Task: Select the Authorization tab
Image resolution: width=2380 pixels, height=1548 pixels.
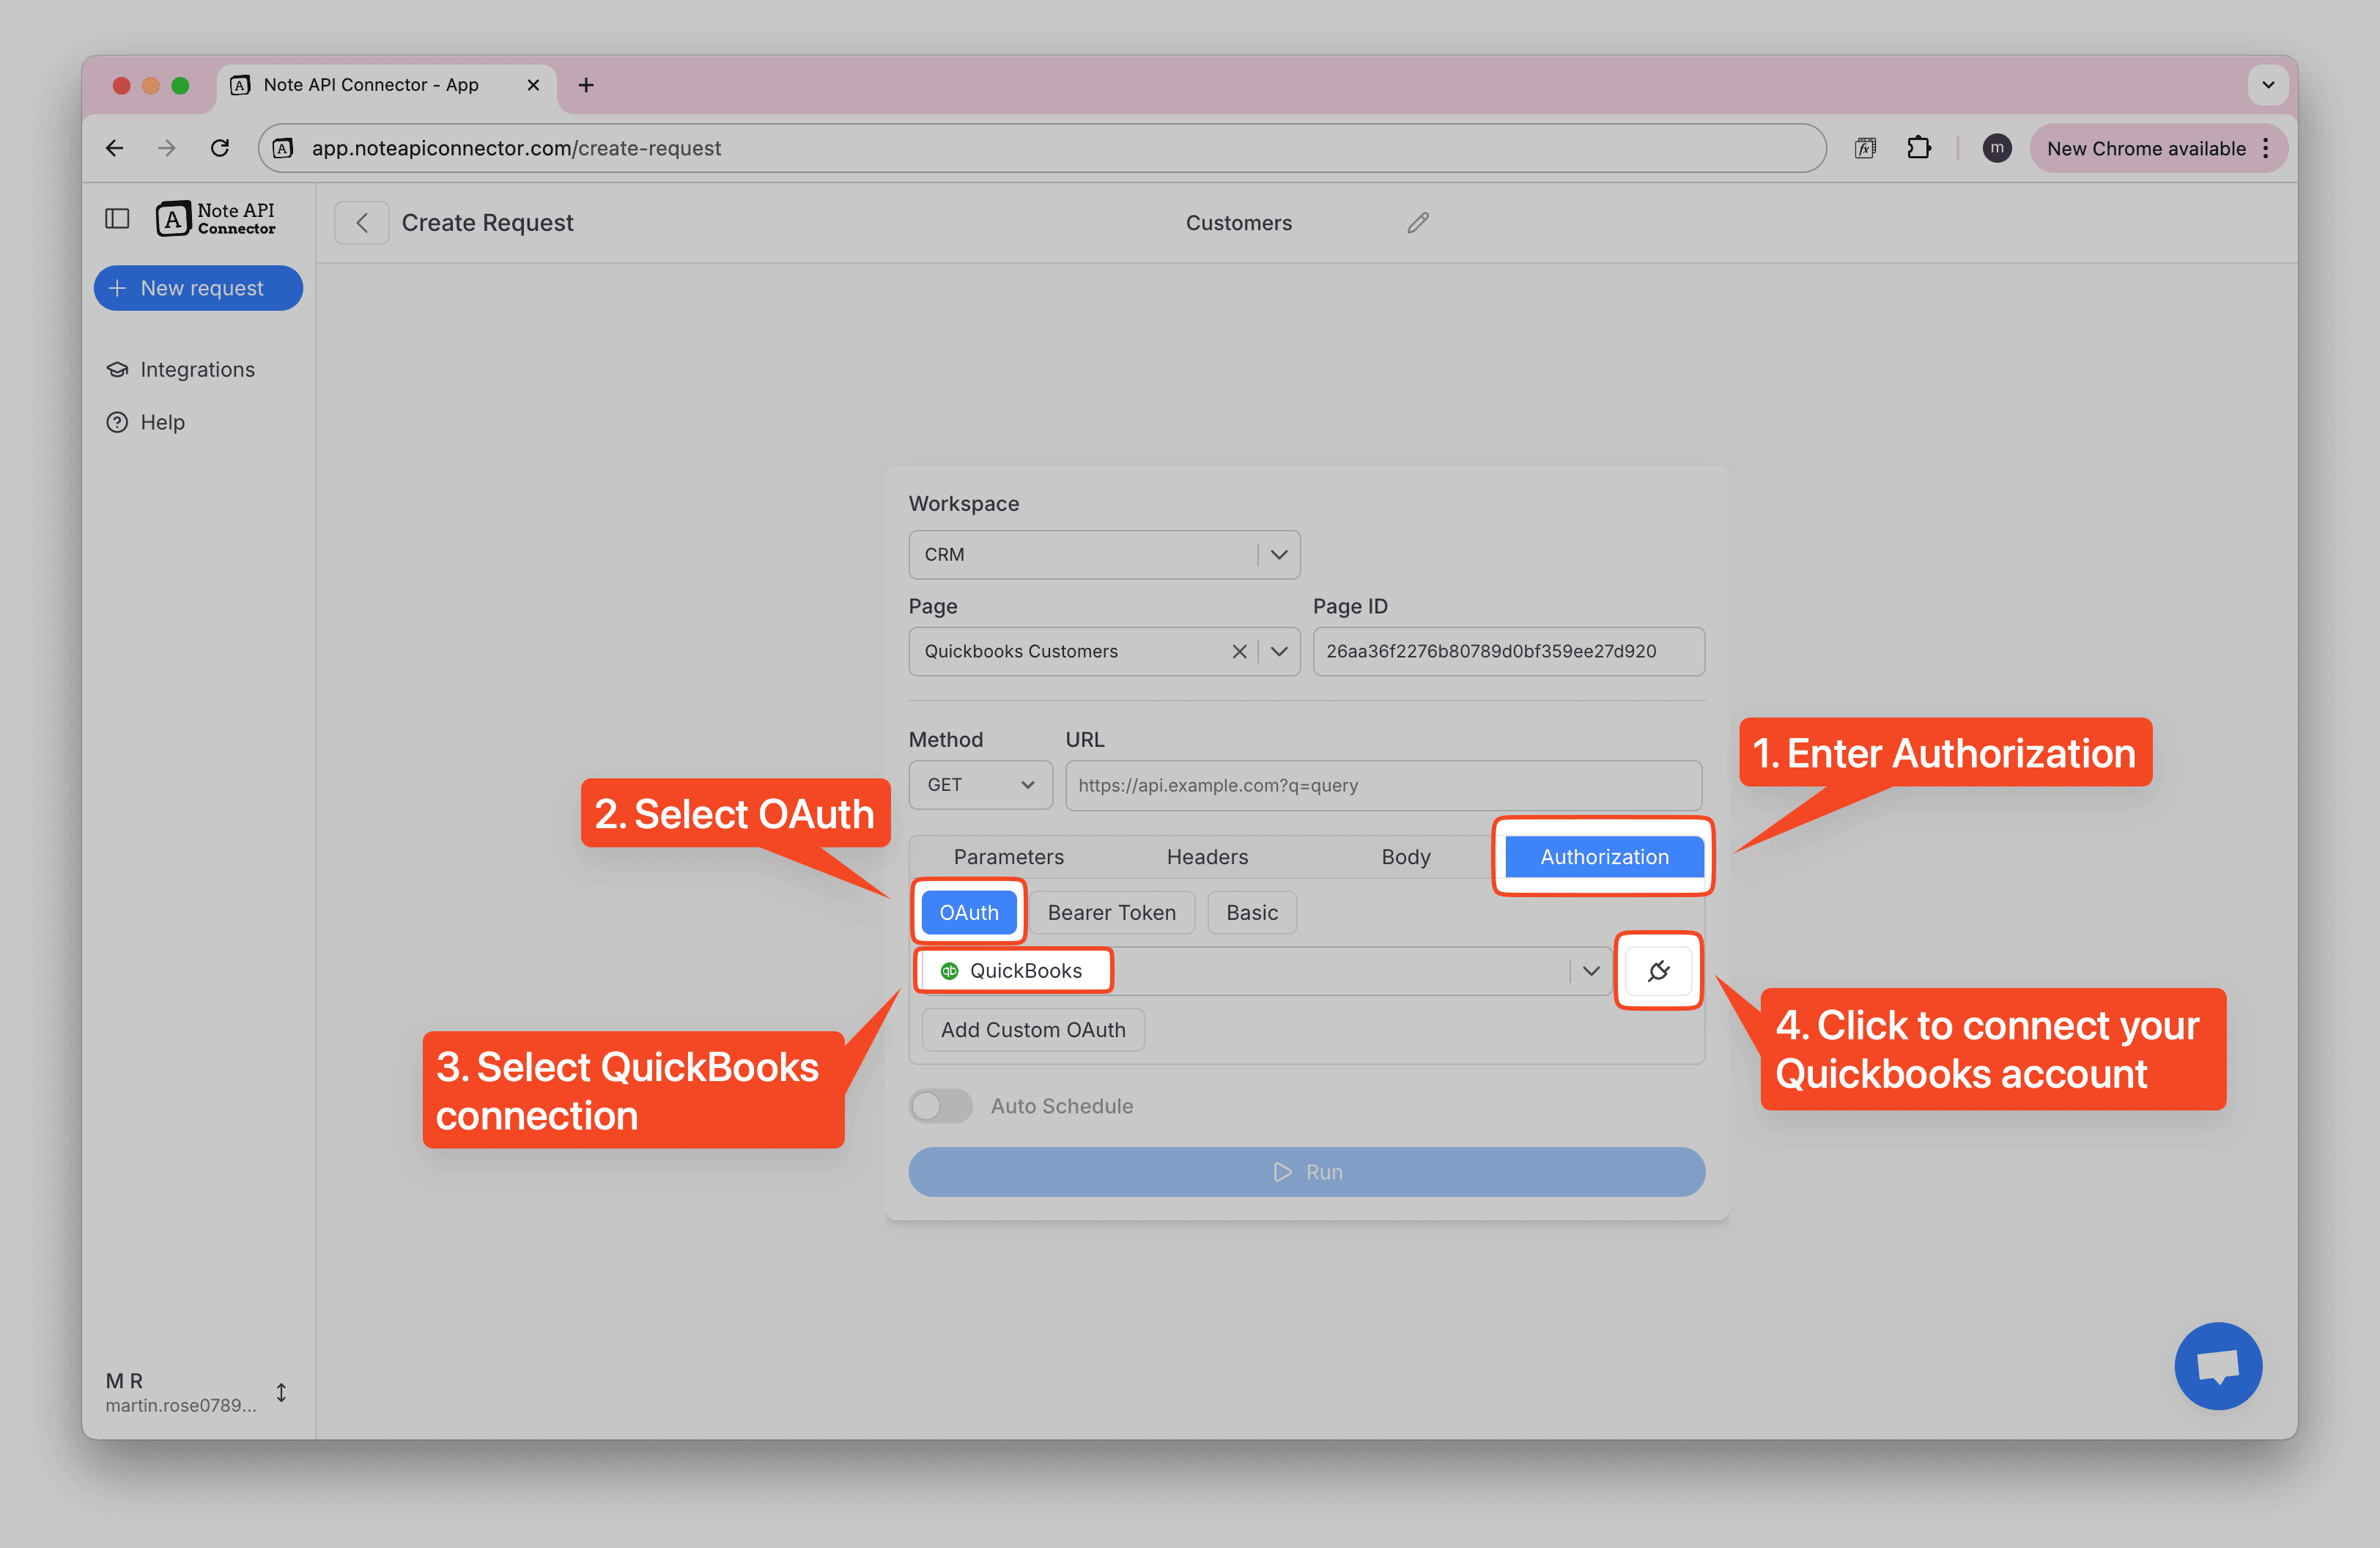Action: click(x=1604, y=856)
